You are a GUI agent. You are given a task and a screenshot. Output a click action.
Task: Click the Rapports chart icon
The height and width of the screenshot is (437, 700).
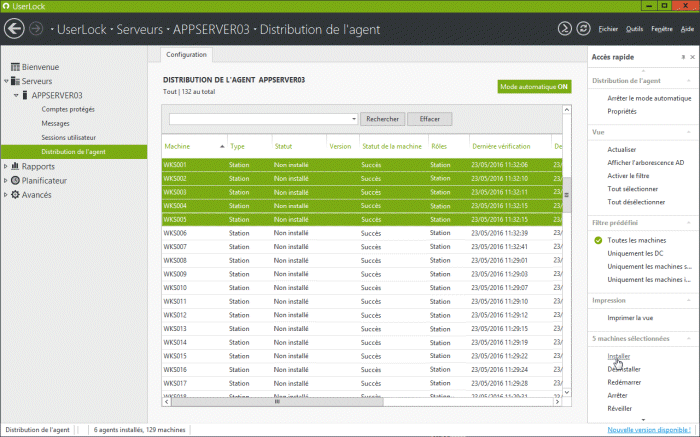(15, 166)
